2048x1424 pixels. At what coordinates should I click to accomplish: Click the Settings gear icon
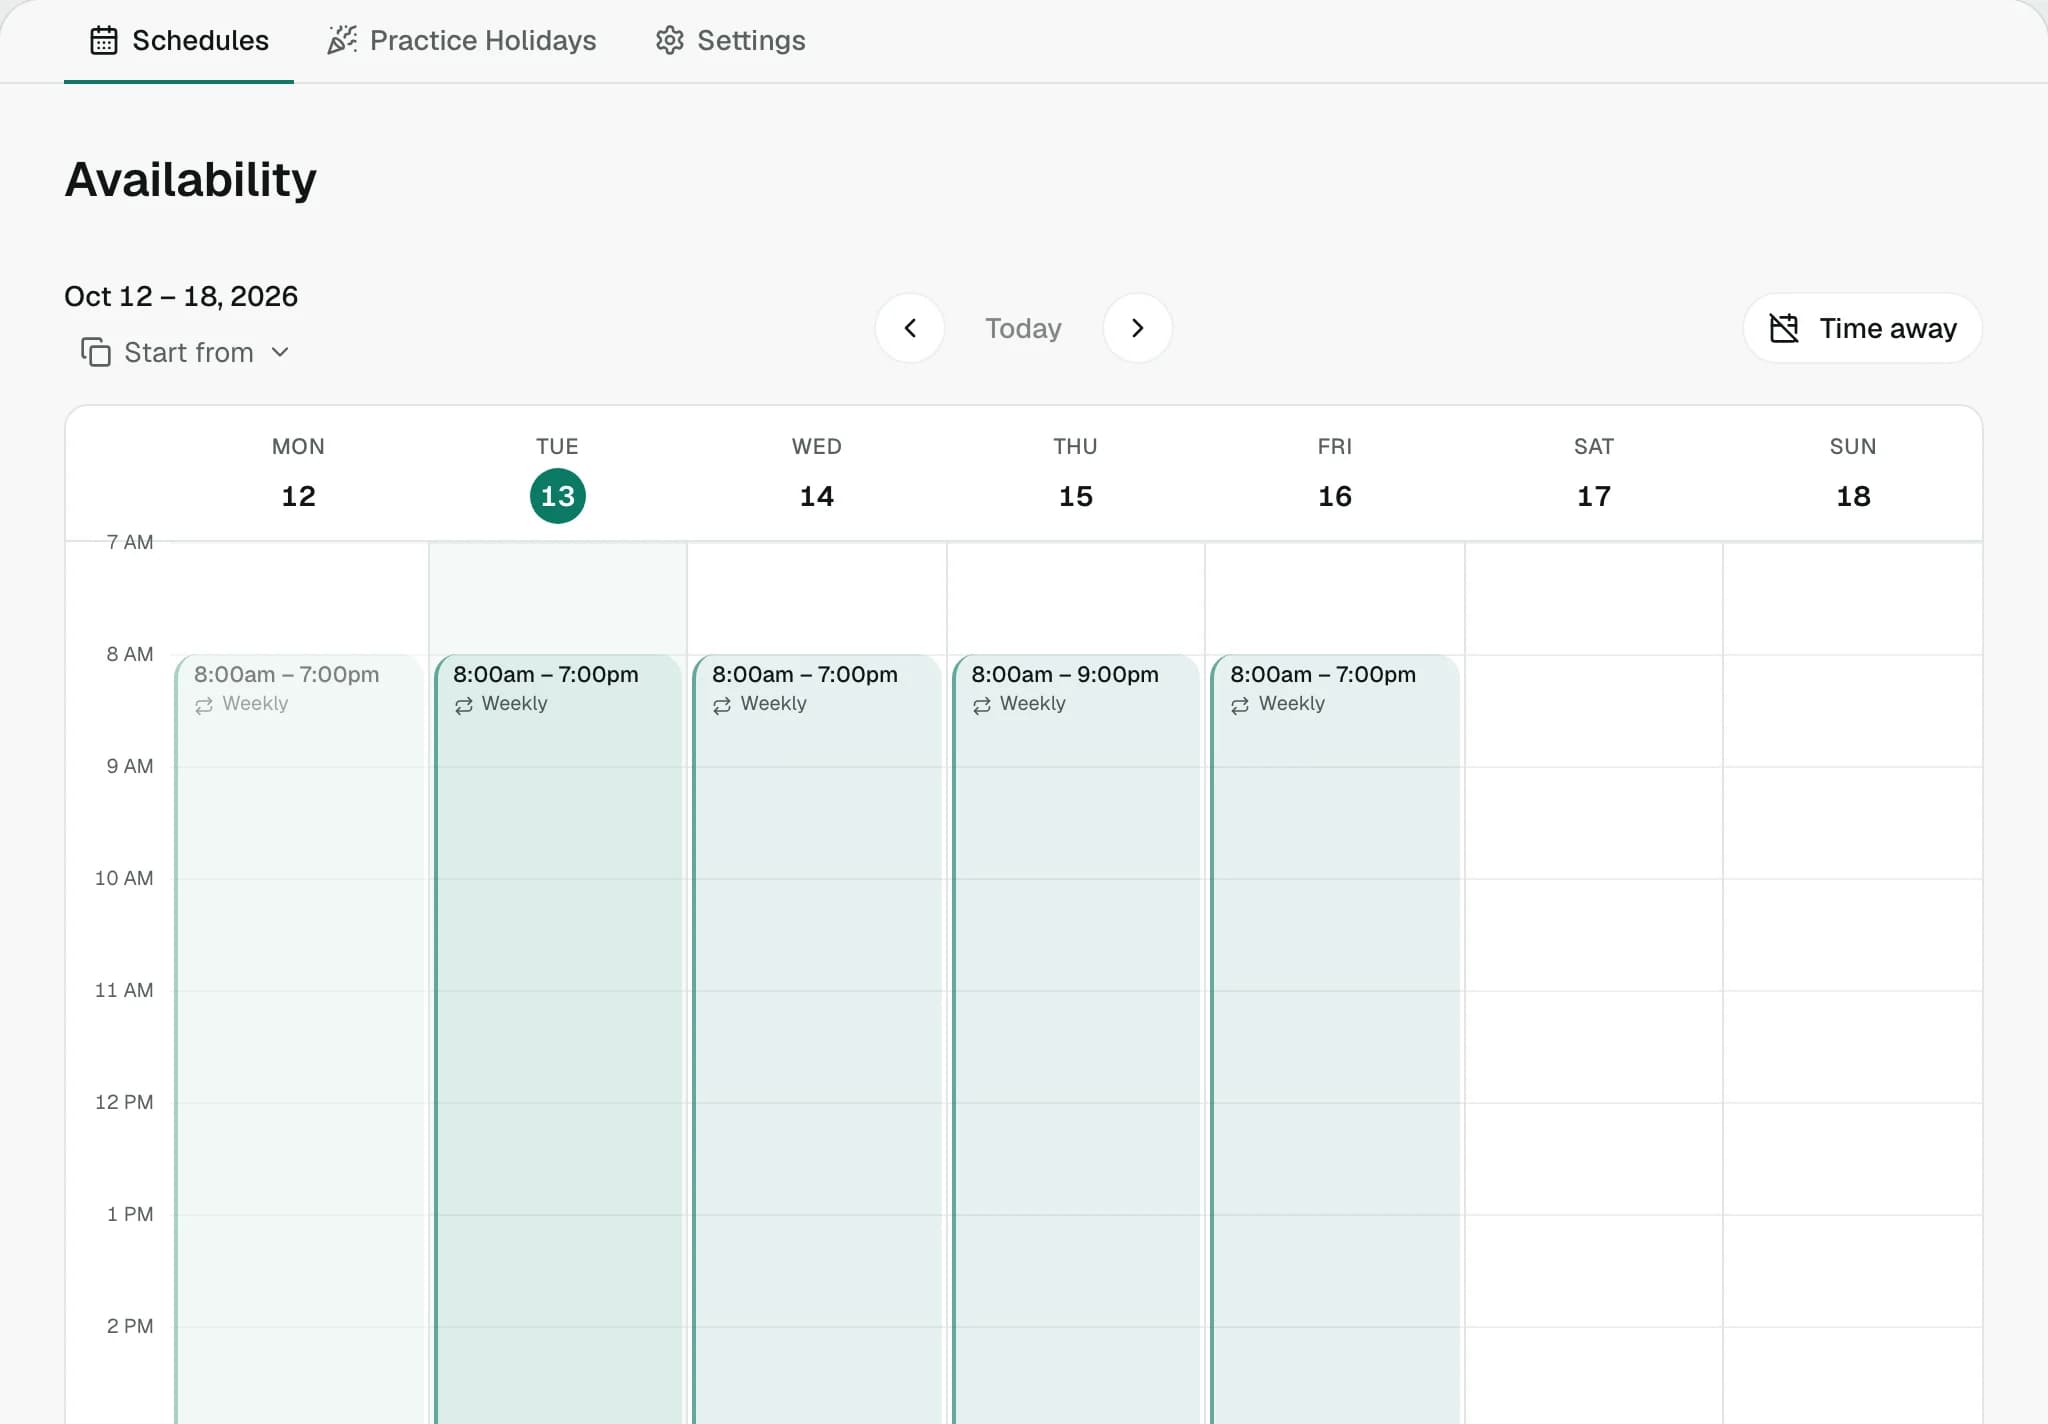tap(669, 41)
